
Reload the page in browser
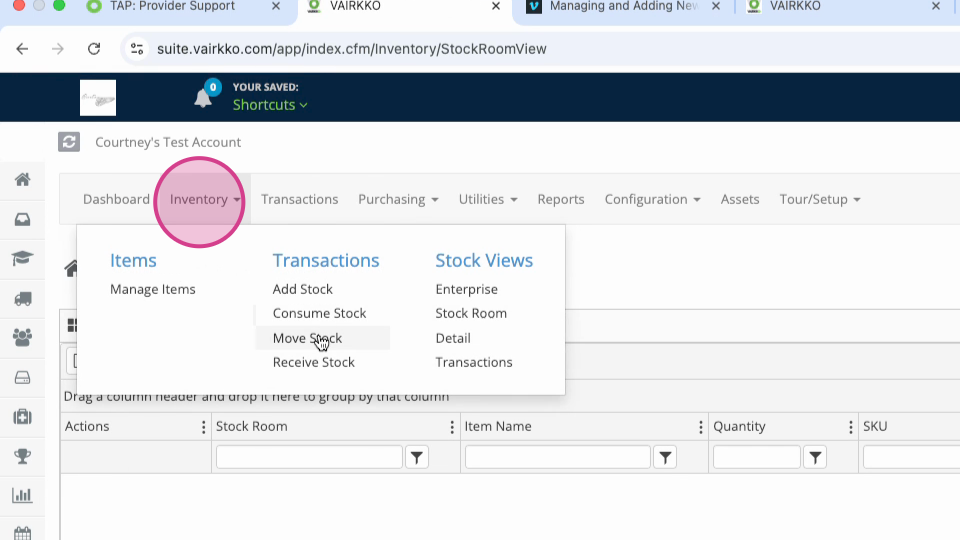click(94, 49)
